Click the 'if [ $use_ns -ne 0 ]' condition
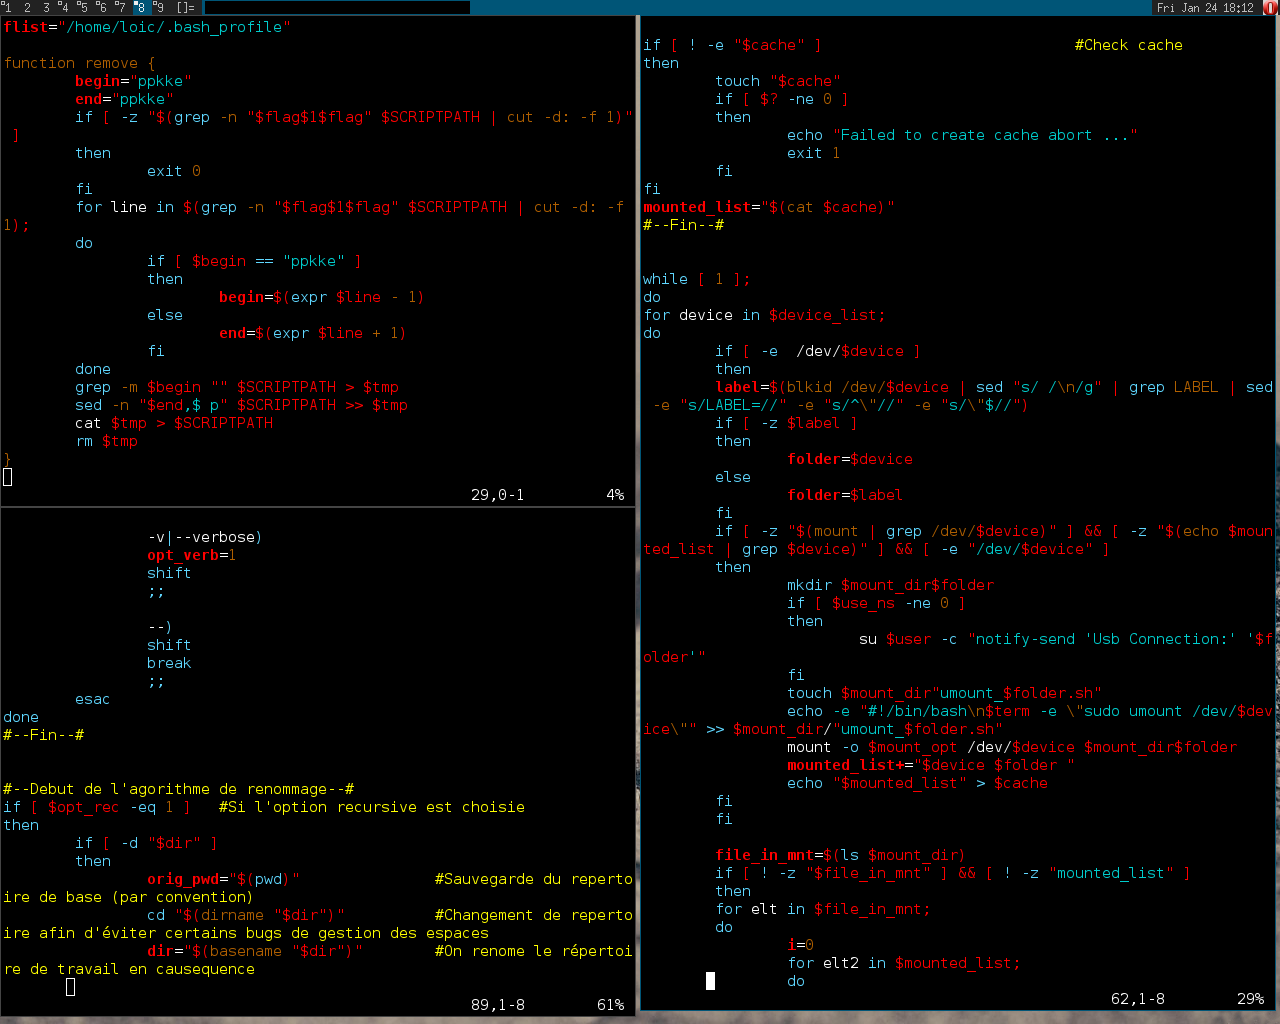 tap(877, 603)
